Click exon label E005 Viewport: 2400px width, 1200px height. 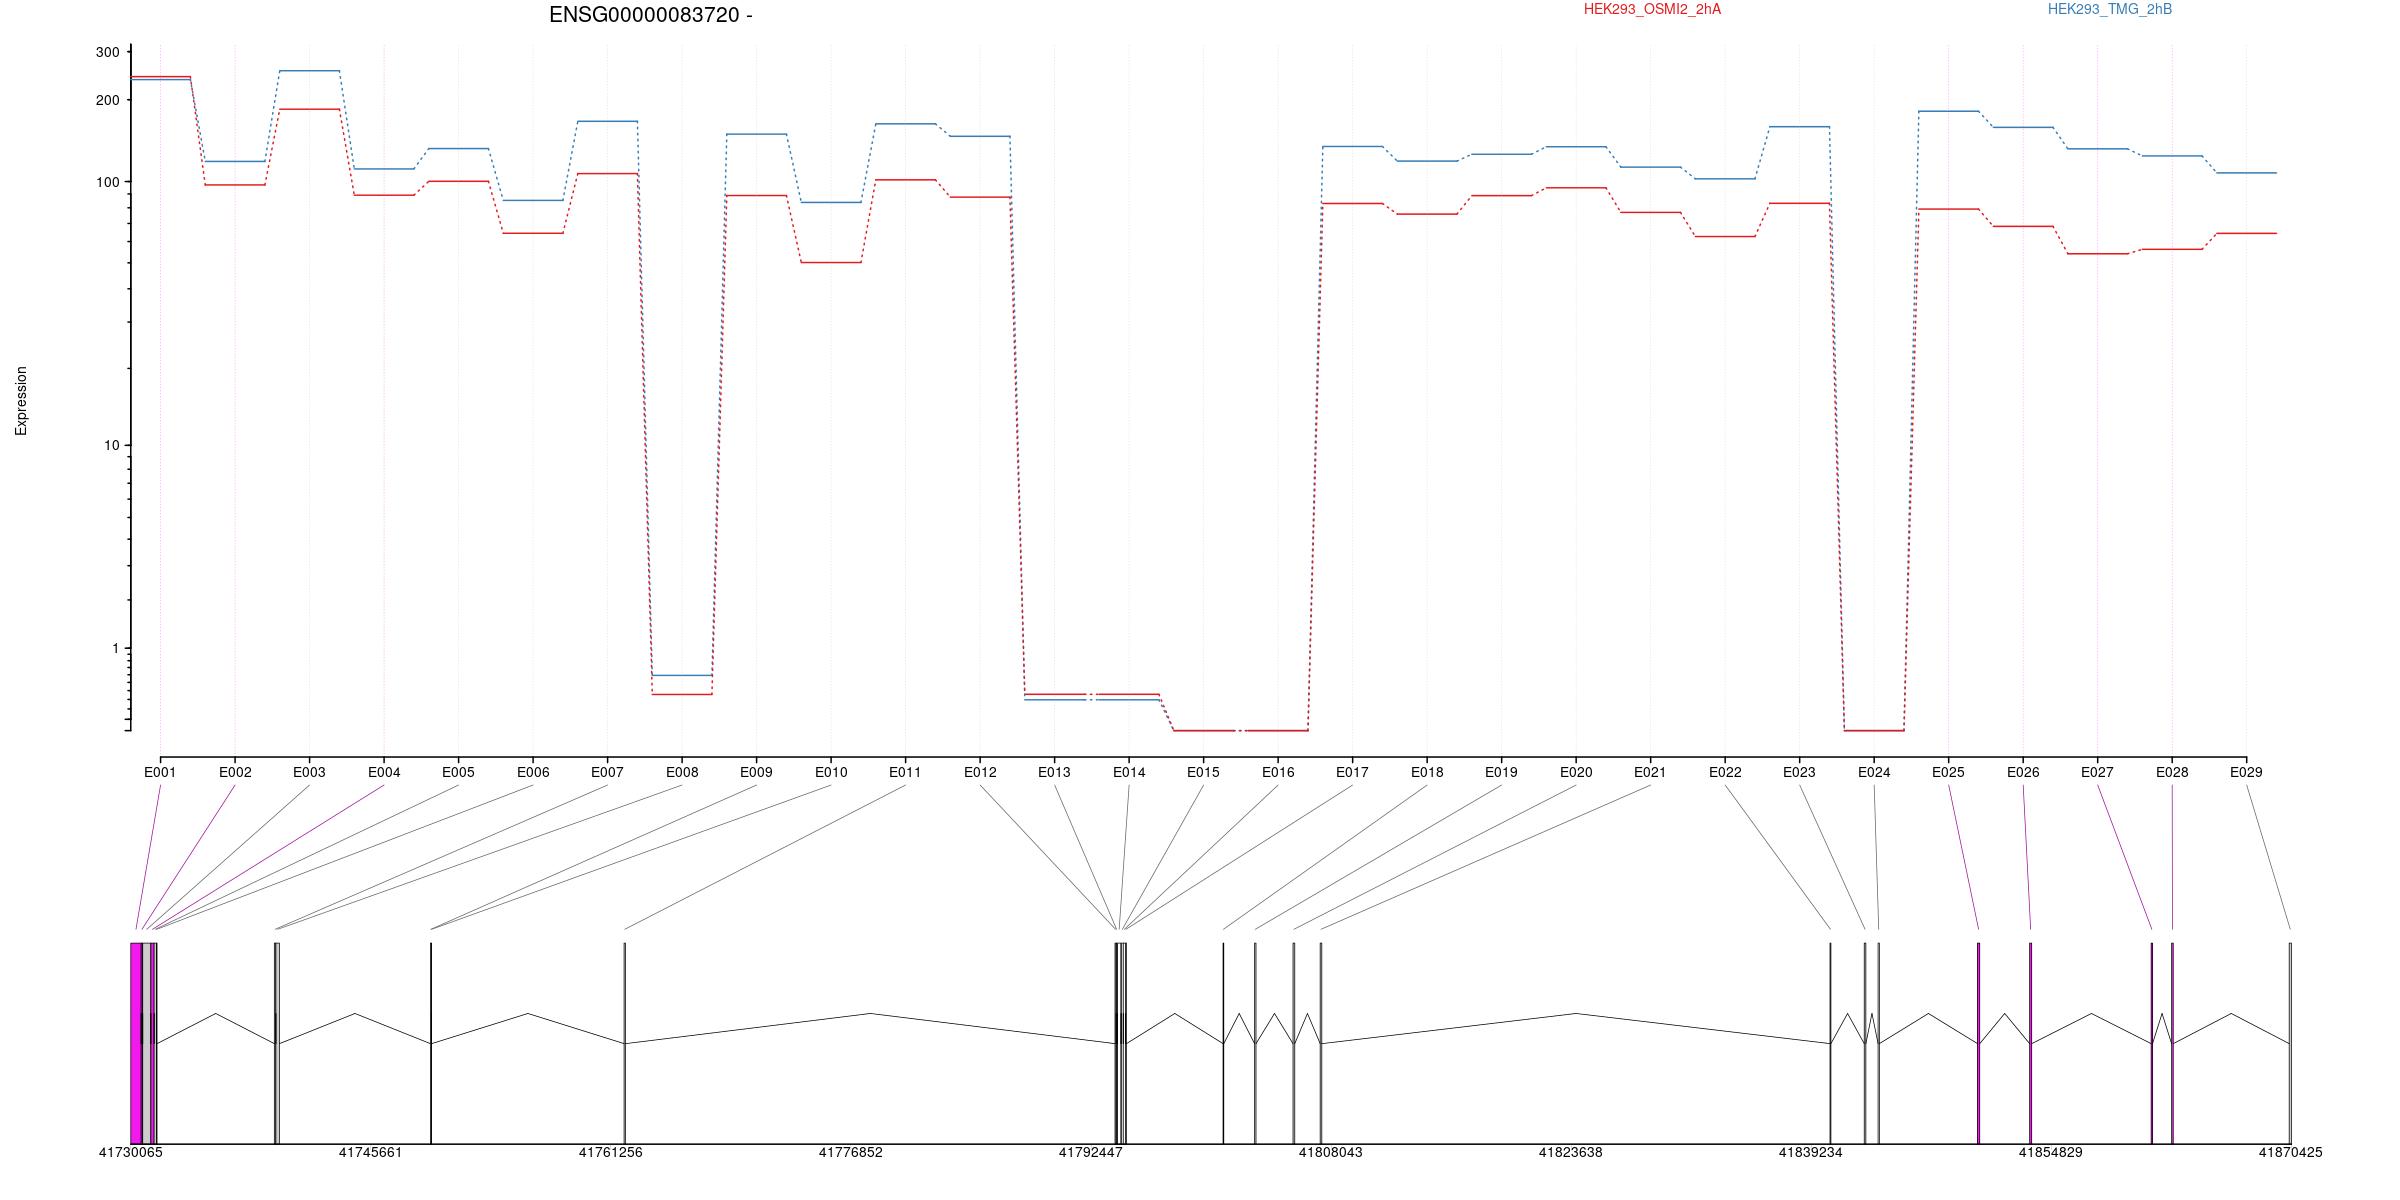(458, 772)
